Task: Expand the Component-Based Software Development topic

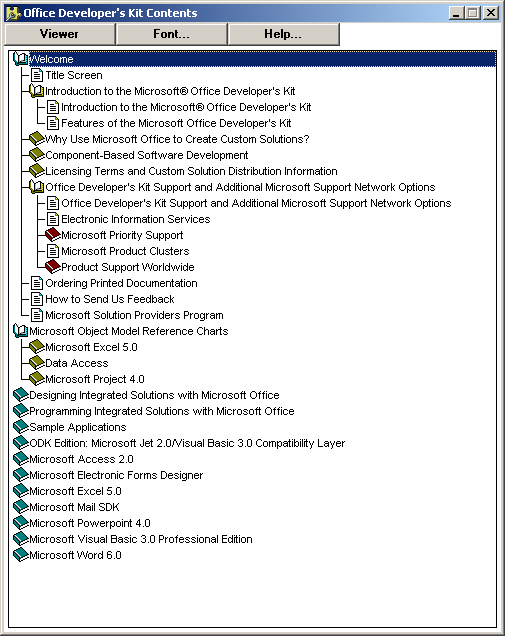Action: [x=146, y=155]
